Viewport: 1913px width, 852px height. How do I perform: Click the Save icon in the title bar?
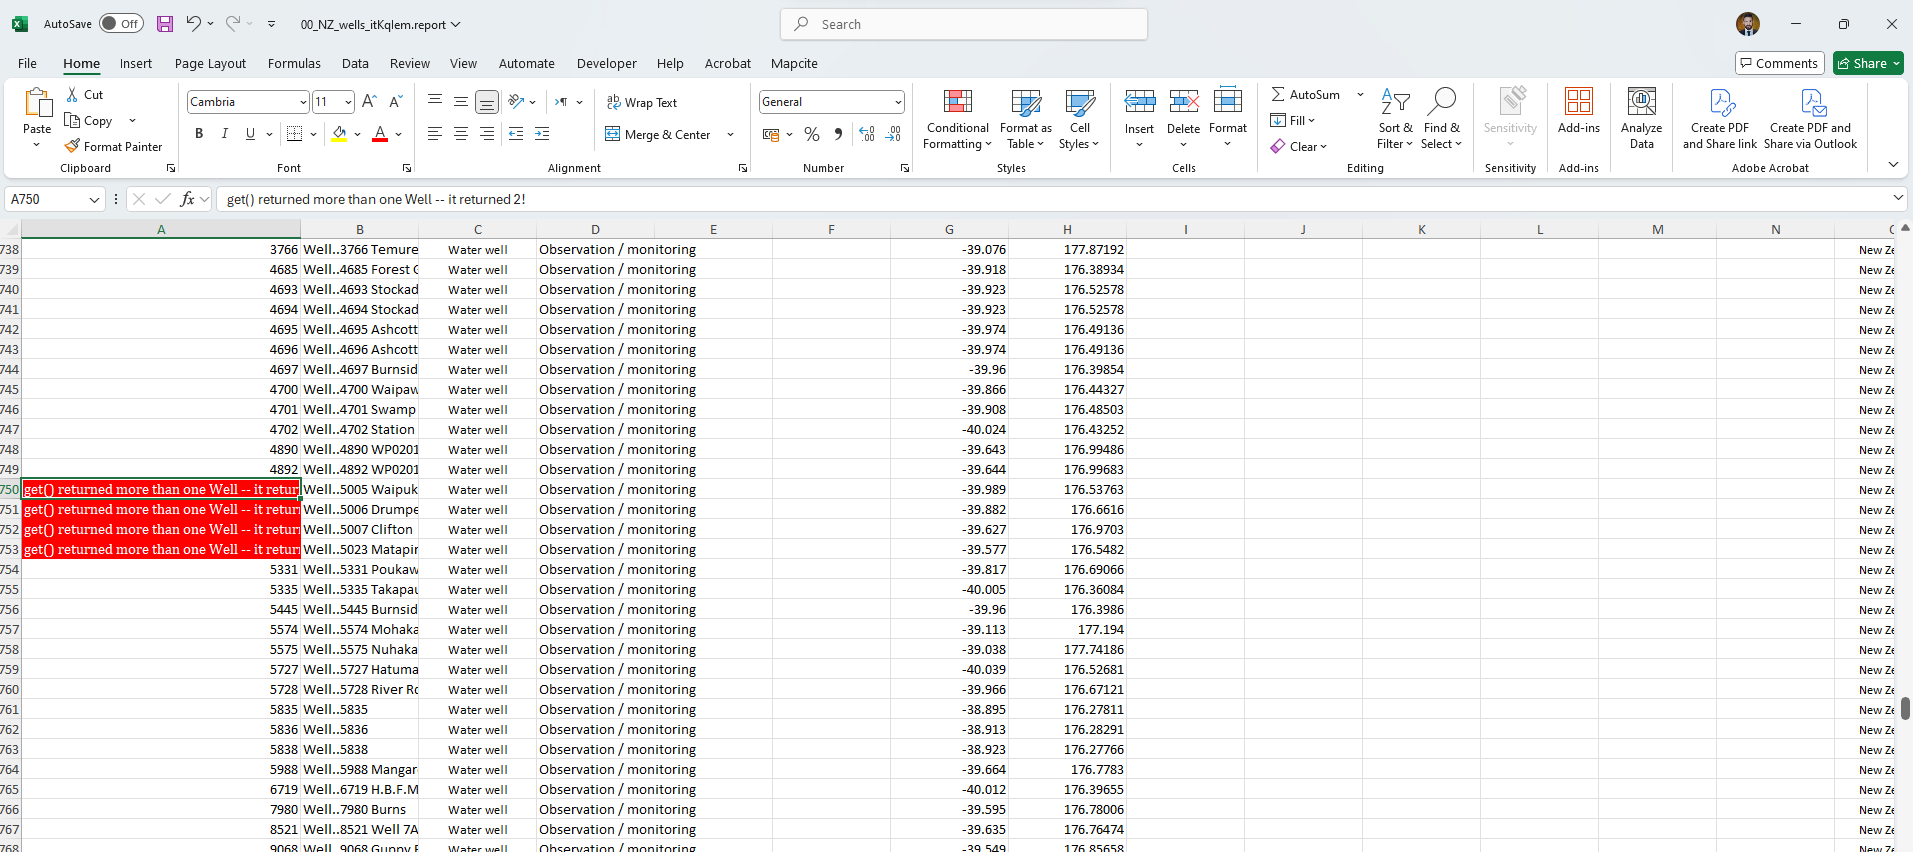(x=165, y=24)
